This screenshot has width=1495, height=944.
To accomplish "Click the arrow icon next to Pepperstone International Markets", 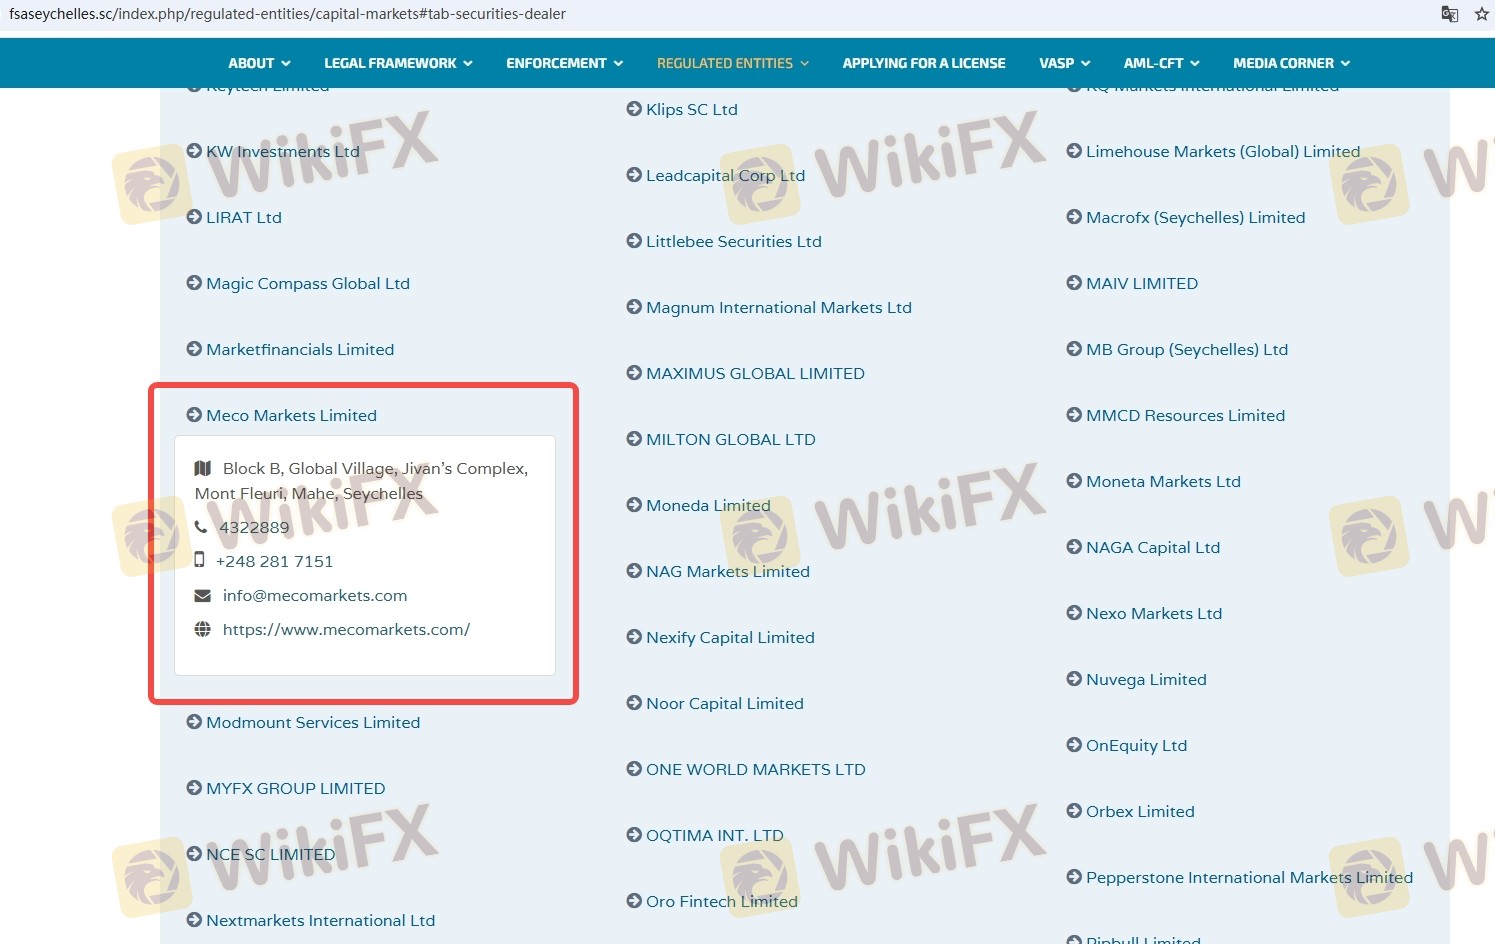I will [x=1074, y=877].
